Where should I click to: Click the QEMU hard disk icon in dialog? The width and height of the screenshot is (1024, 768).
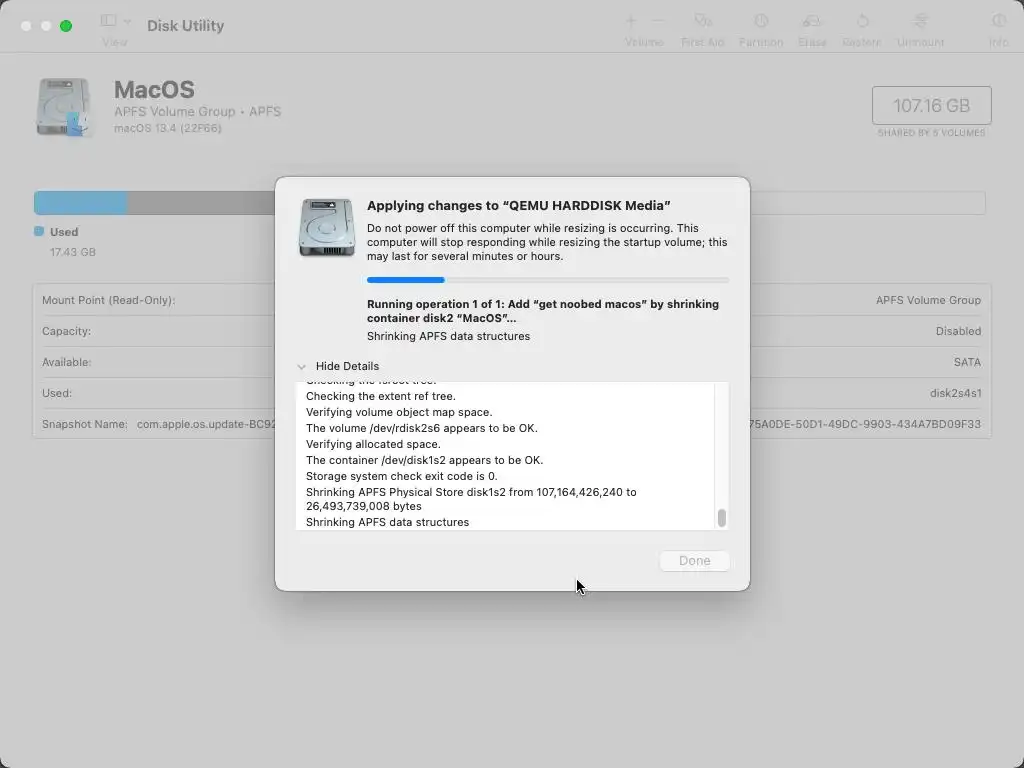point(327,227)
